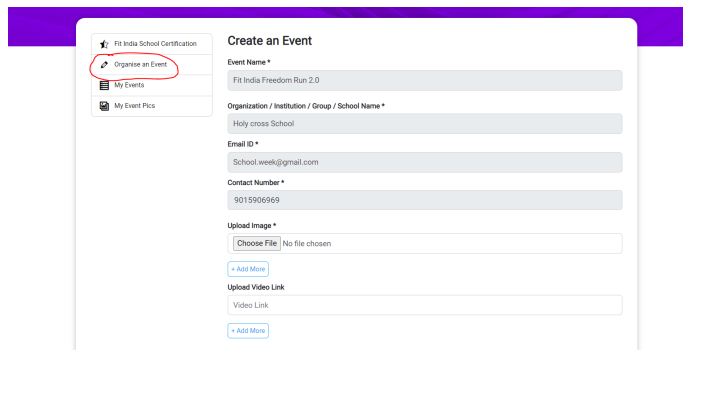Screen dimensions: 705x409
Task: Click the Upload Video Link label
Action: pos(256,287)
